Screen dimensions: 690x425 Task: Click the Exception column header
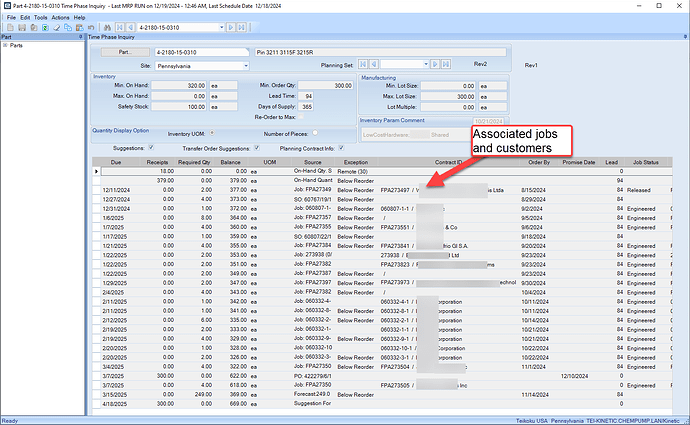click(x=356, y=162)
